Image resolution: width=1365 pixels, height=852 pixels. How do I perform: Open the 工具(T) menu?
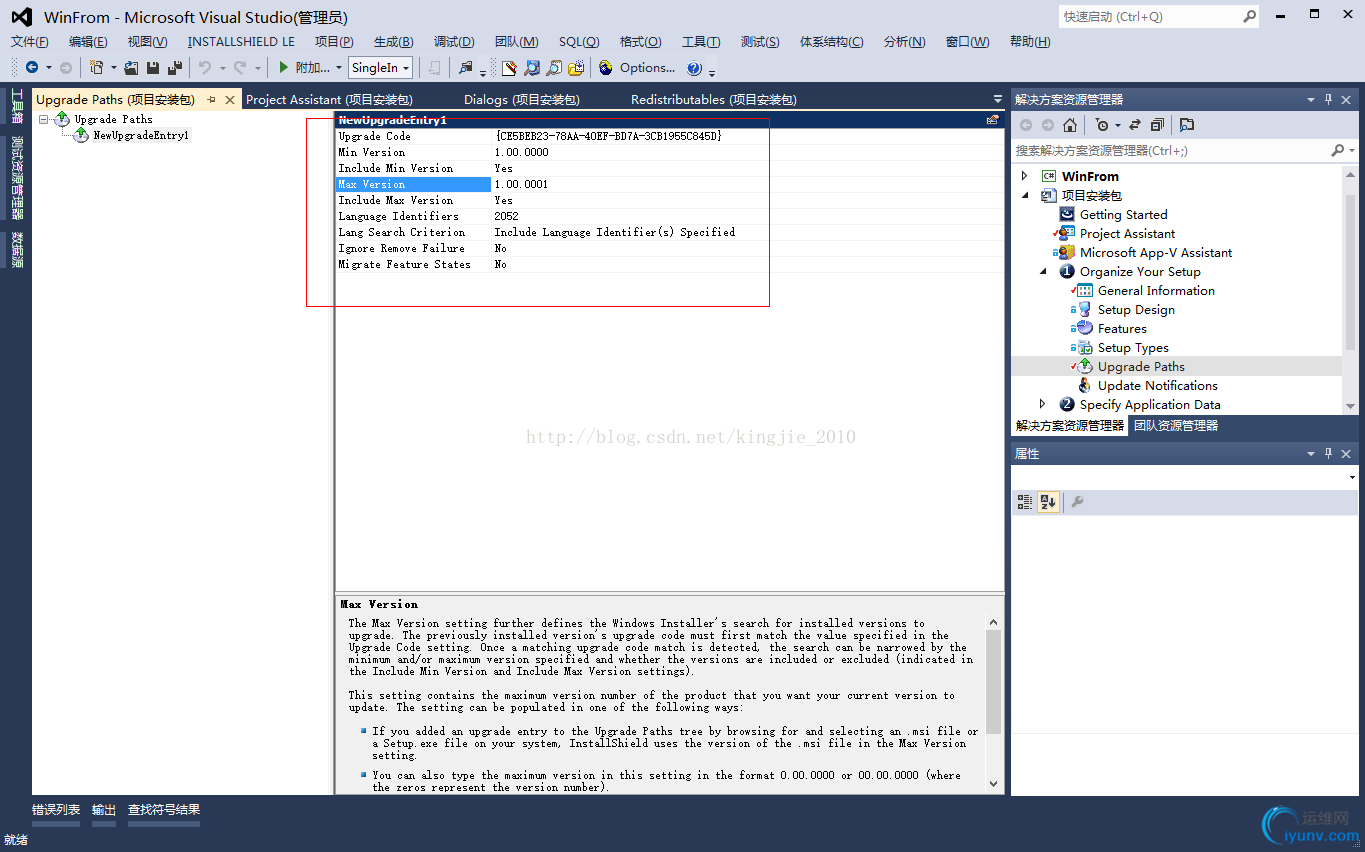tap(701, 41)
